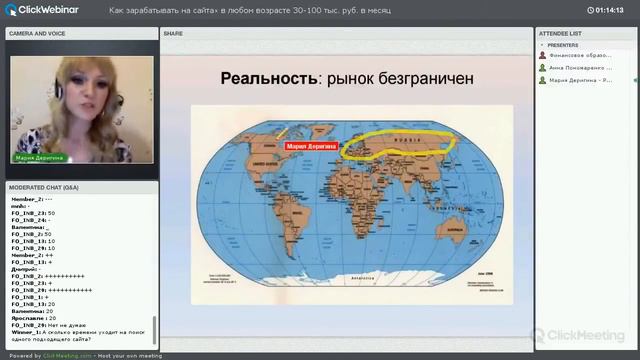Click the 01:14:13 elapsed time
The width and height of the screenshot is (640, 360).
[609, 10]
